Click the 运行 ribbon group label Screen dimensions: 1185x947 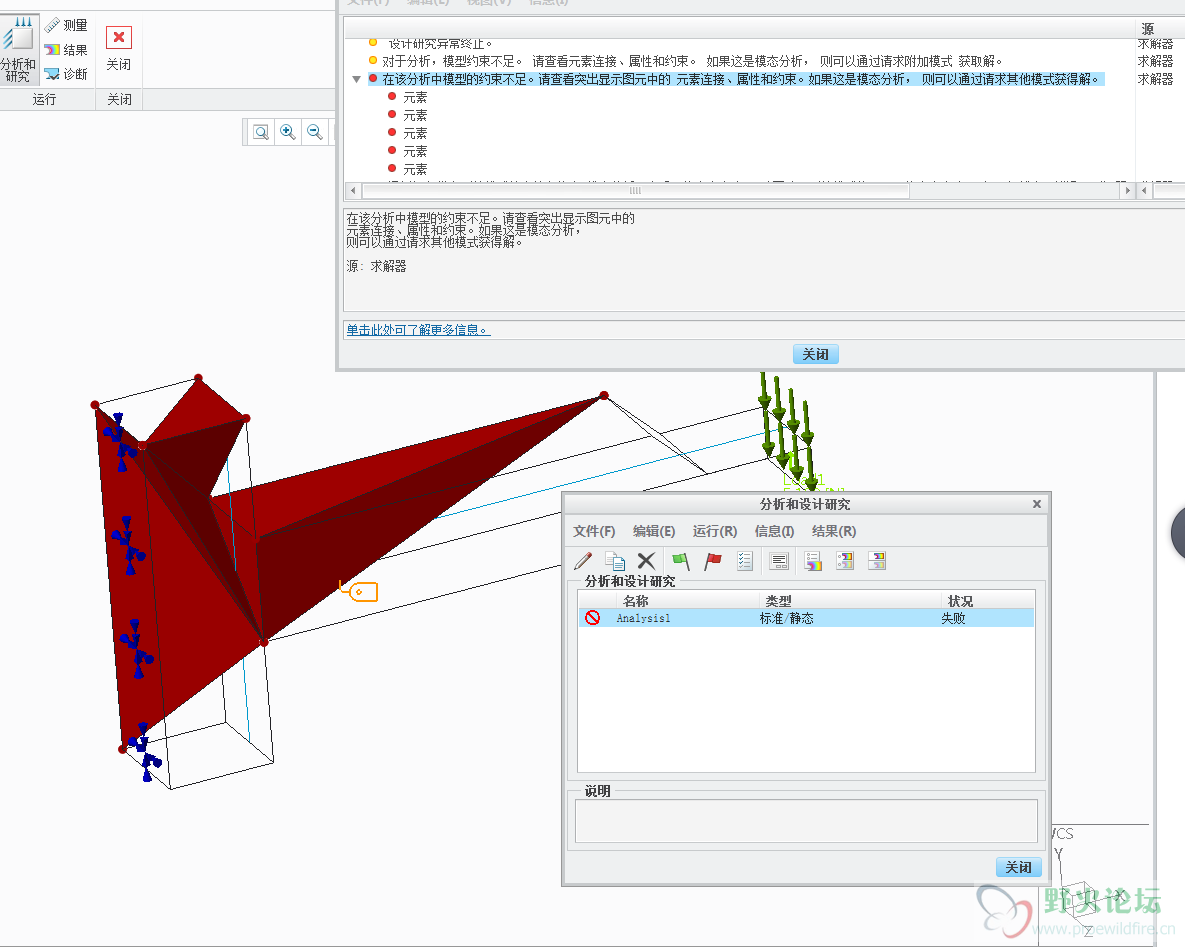click(45, 99)
